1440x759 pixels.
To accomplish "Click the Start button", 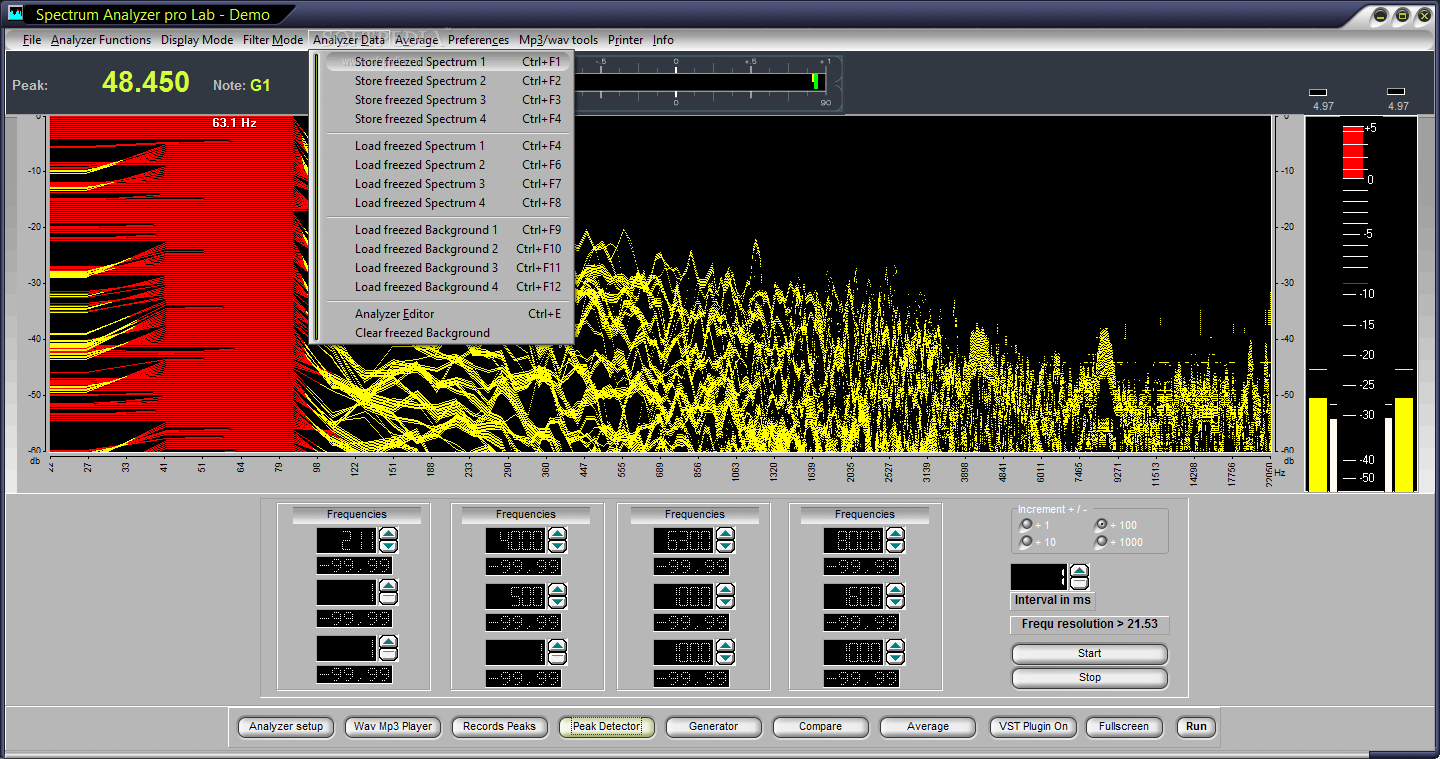I will (x=1090, y=654).
